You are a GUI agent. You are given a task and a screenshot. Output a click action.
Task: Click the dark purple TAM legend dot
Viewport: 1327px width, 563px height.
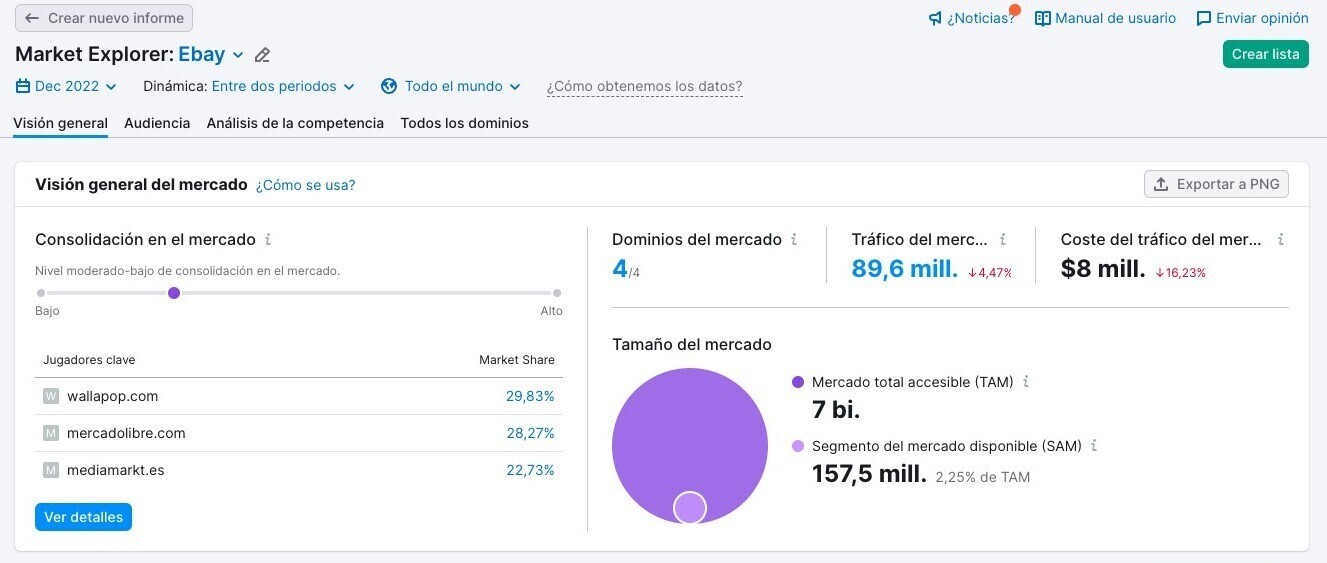tap(798, 382)
